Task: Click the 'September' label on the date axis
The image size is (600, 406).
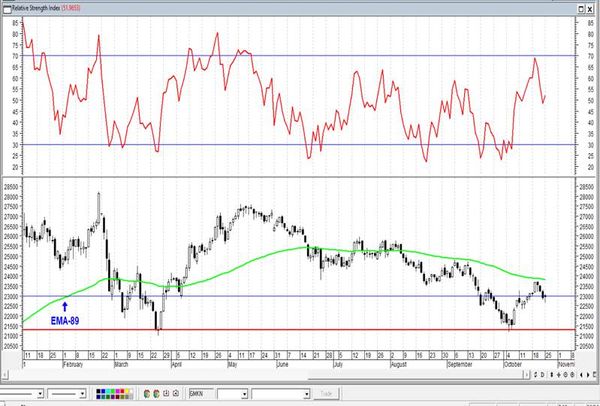Action: coord(460,365)
